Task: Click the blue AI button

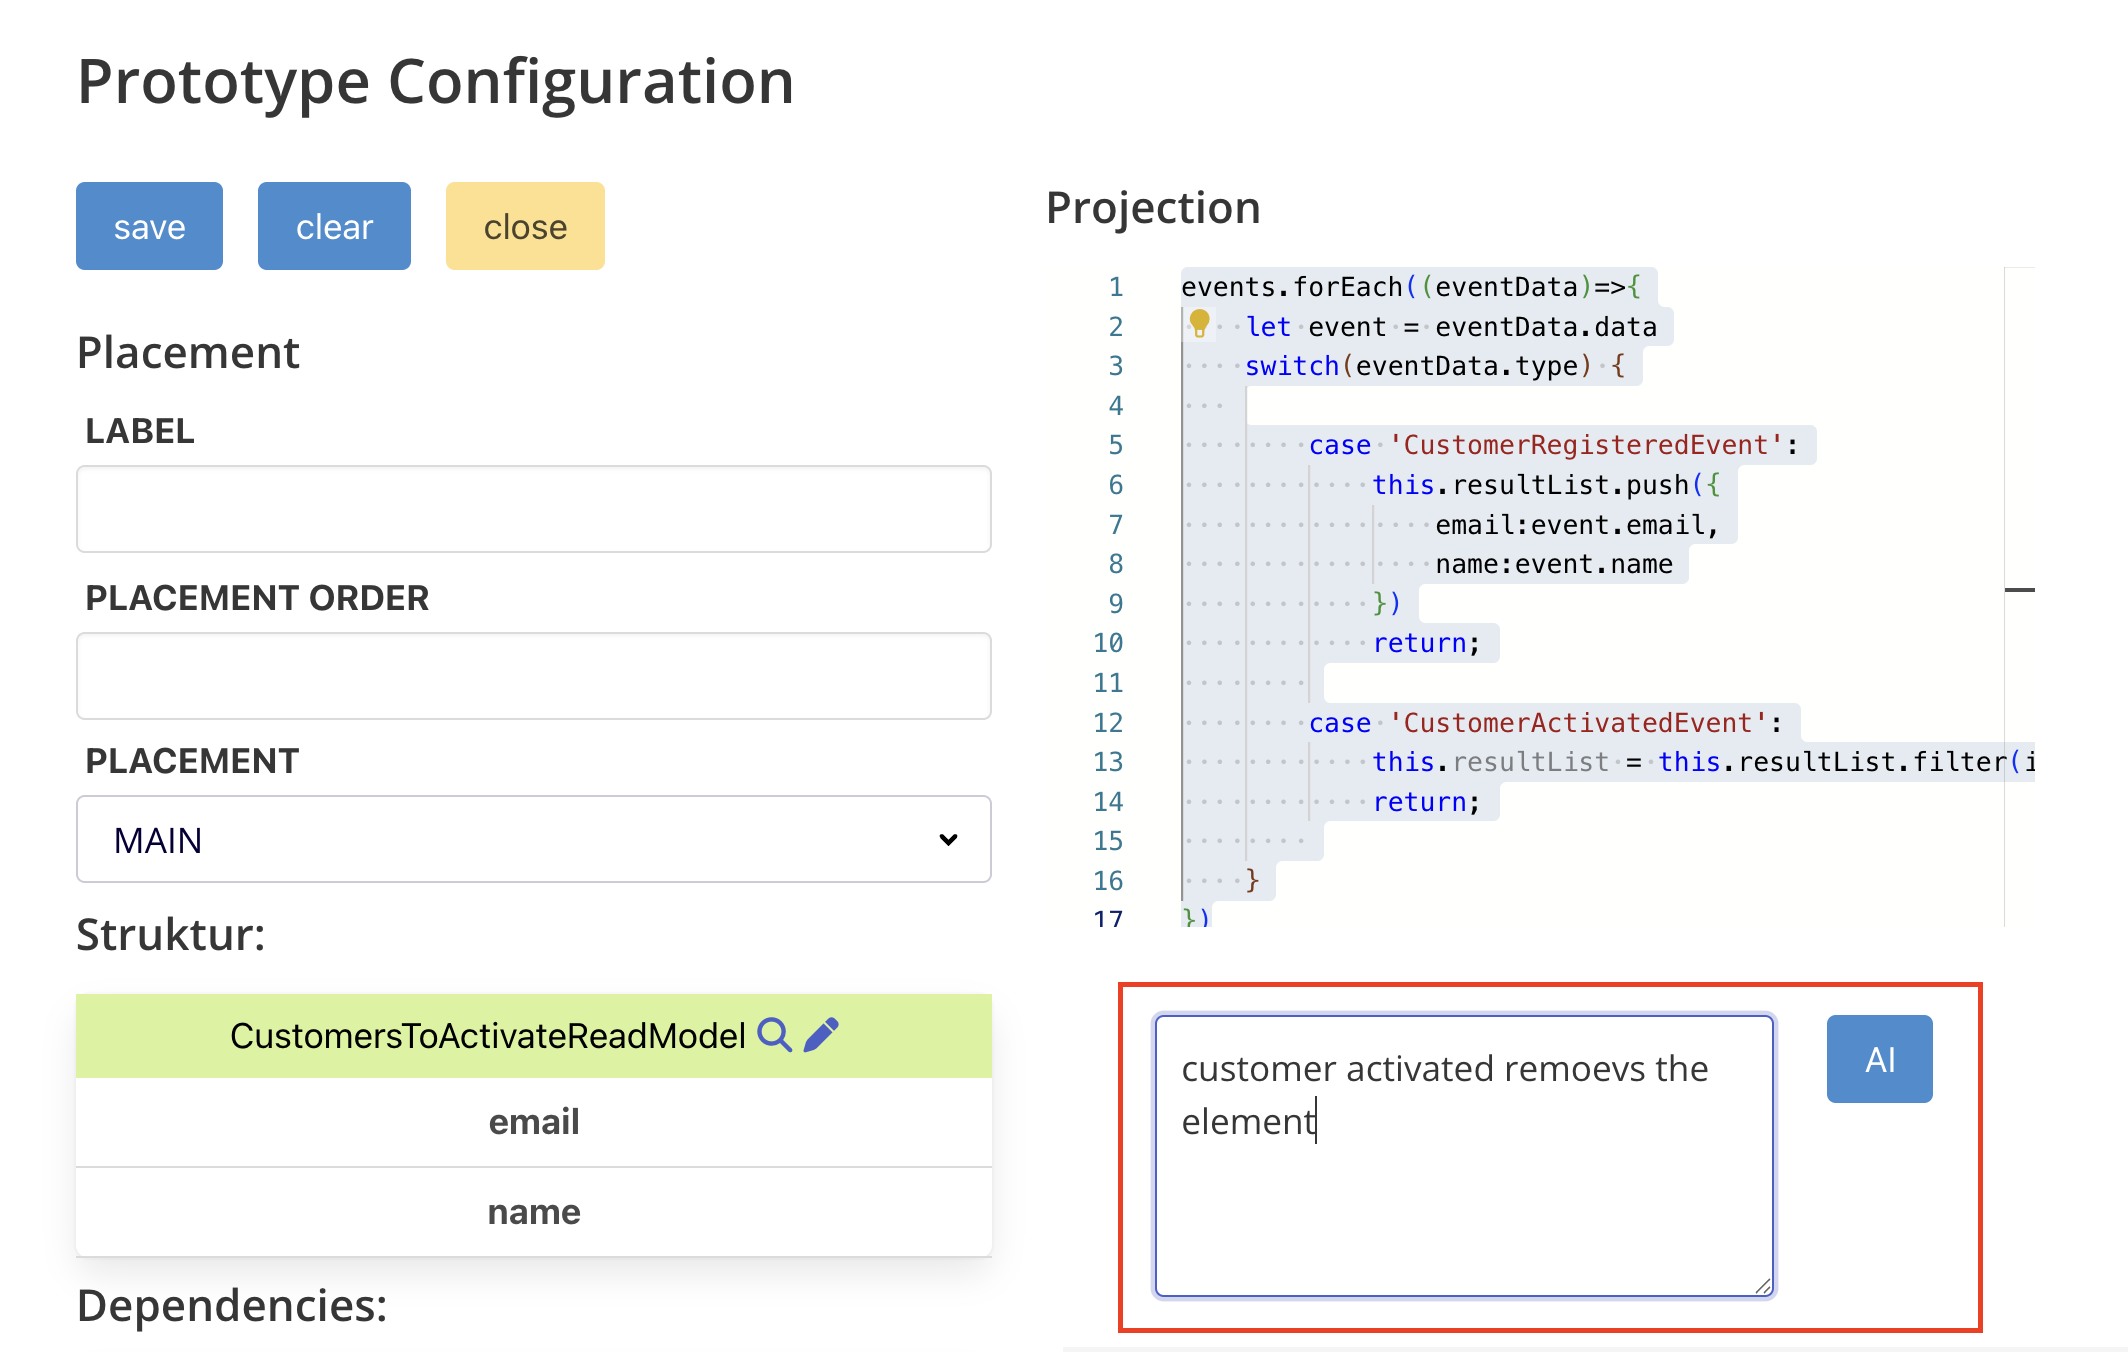Action: [1878, 1059]
